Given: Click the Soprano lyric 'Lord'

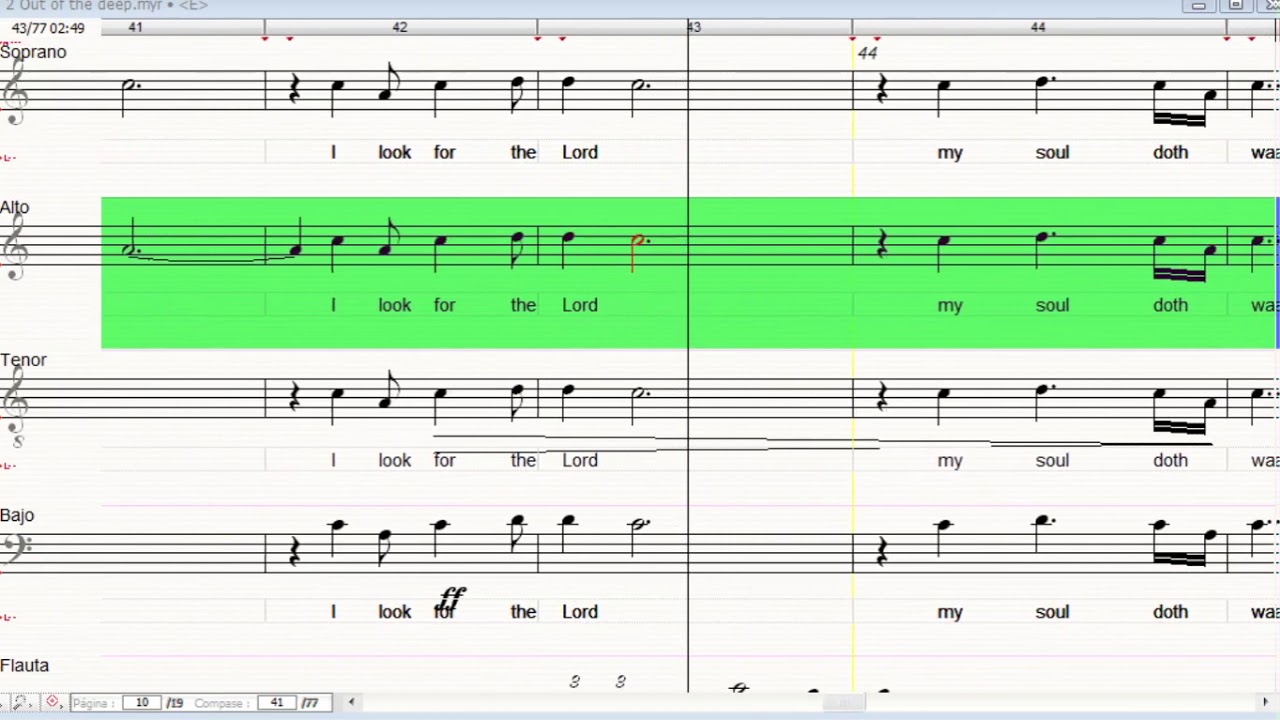Looking at the screenshot, I should pos(580,152).
